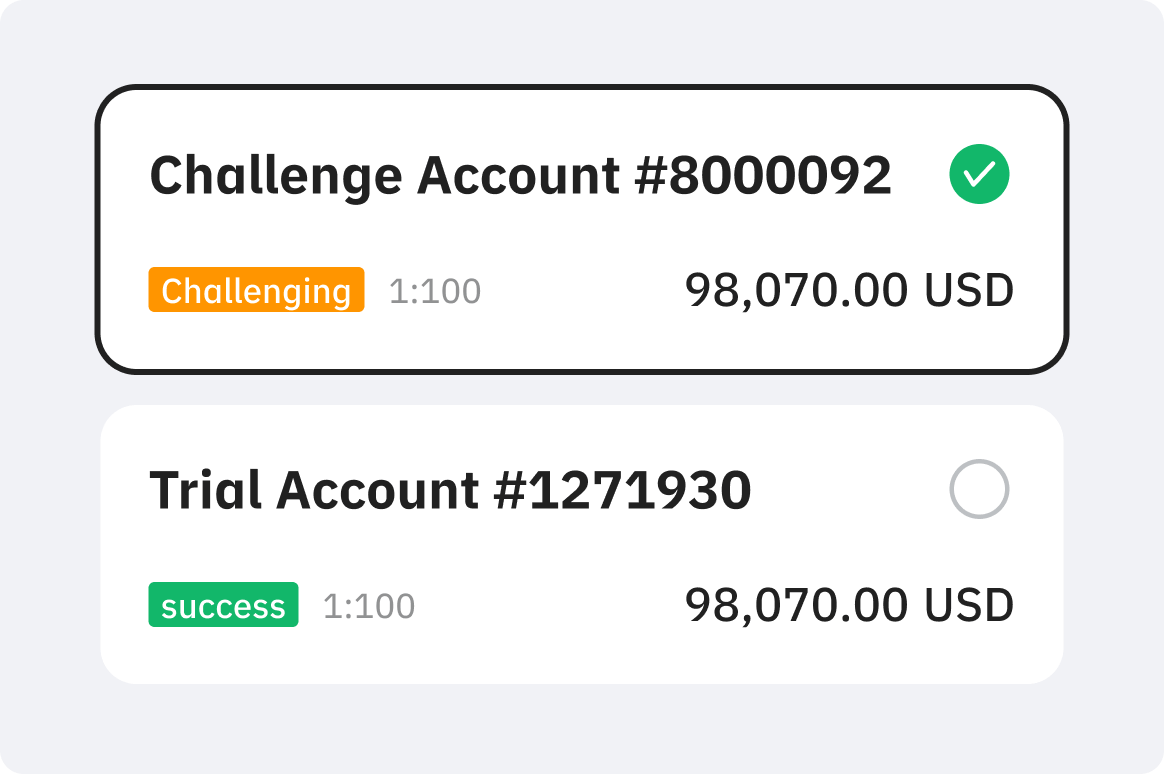The image size is (1164, 774).
Task: Click the word "Challenge" in the first card title
Action: pos(276,177)
